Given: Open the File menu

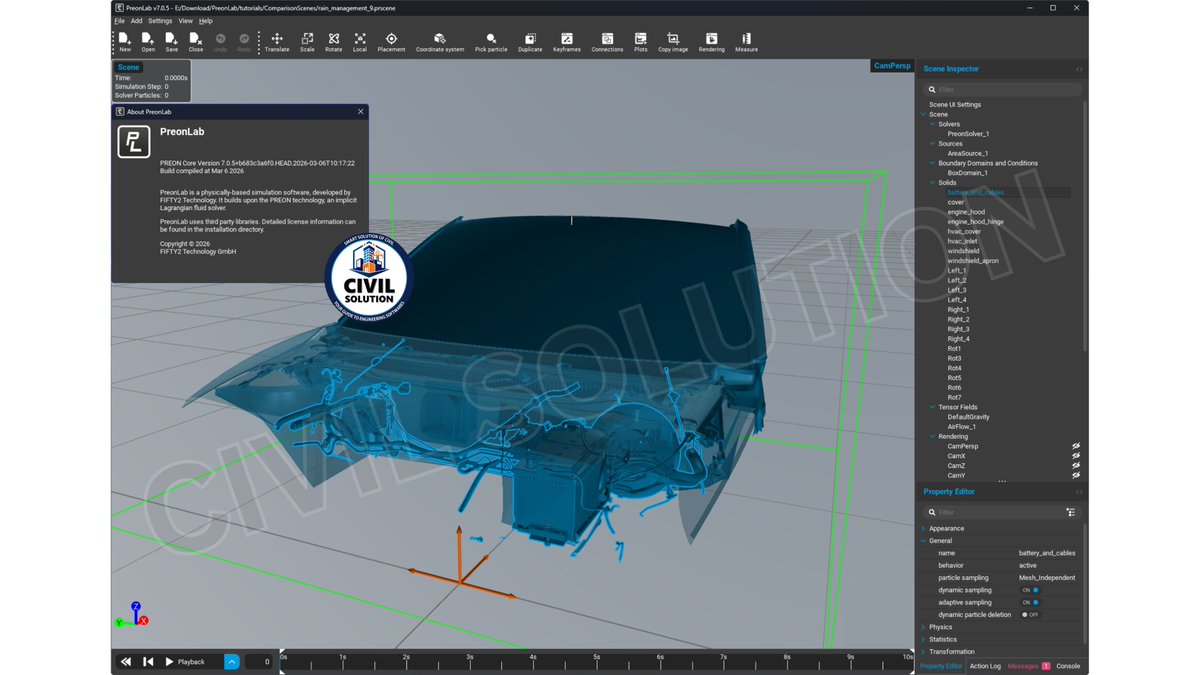Looking at the screenshot, I should tap(119, 21).
